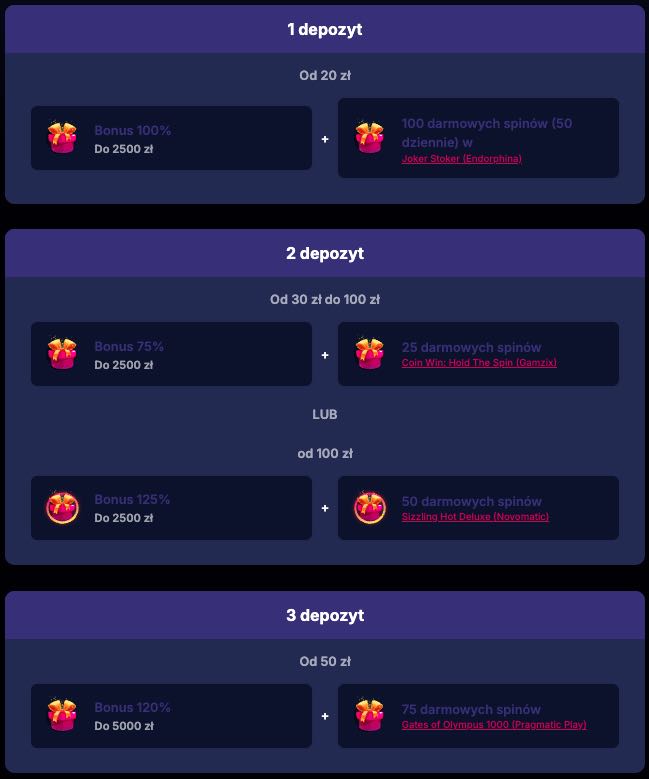Tap the gift icon beside 75 darmowych spinów

click(369, 715)
